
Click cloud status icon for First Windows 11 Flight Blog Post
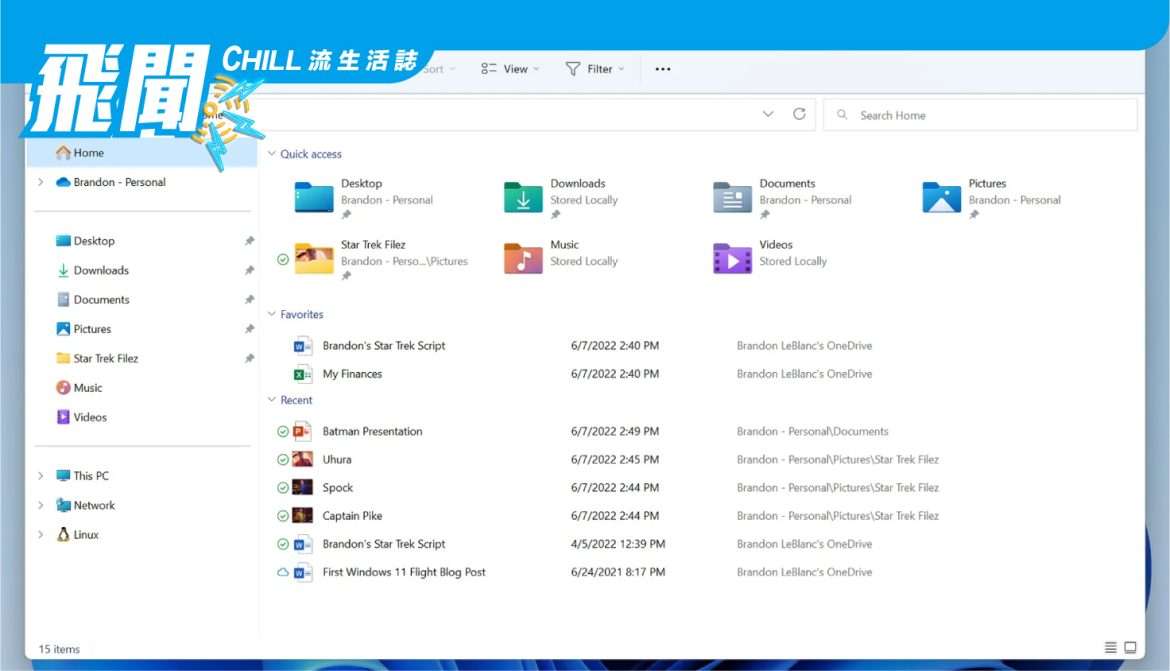click(283, 572)
